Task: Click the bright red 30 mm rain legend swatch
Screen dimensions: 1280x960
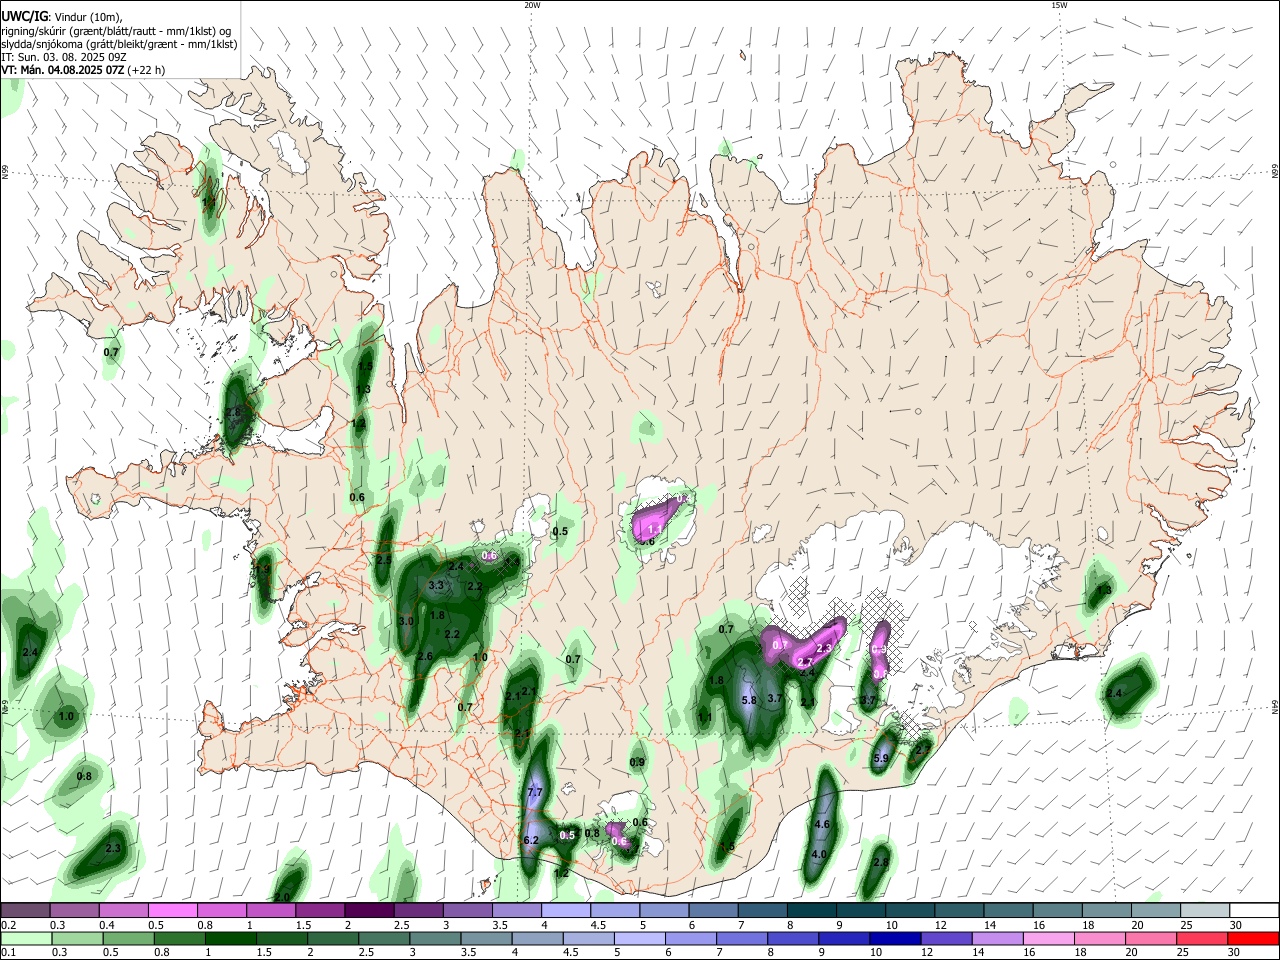Action: click(x=1253, y=938)
